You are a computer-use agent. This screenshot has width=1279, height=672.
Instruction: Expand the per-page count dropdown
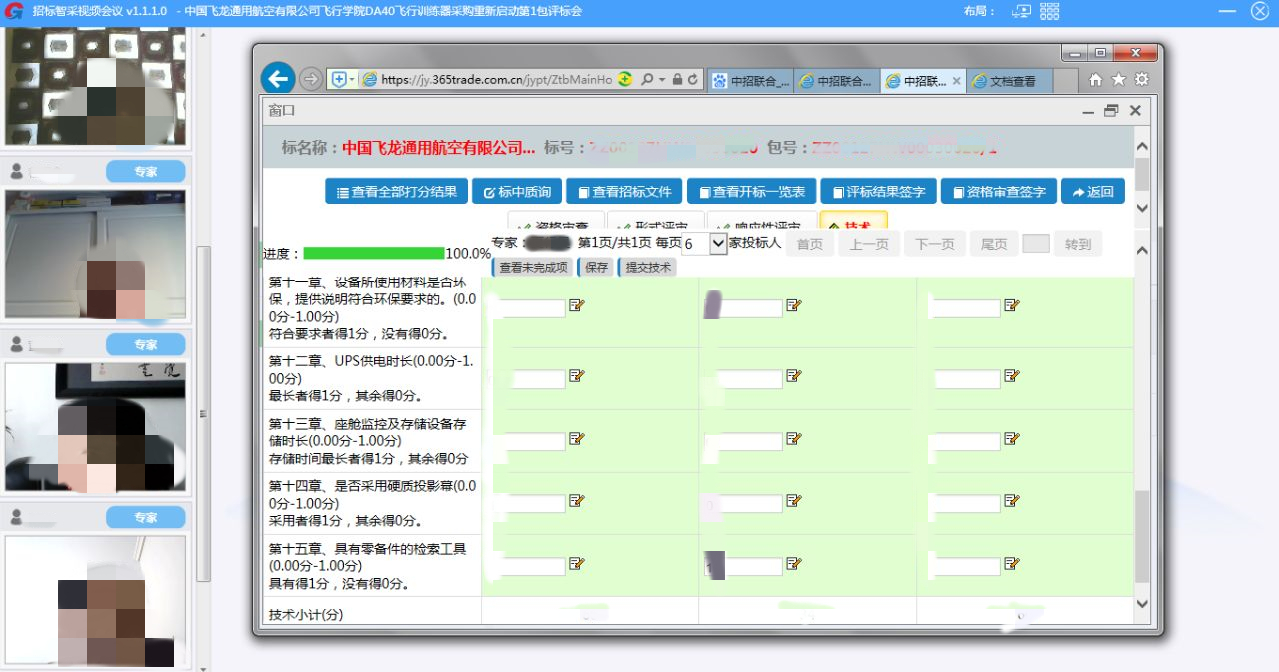[x=717, y=243]
